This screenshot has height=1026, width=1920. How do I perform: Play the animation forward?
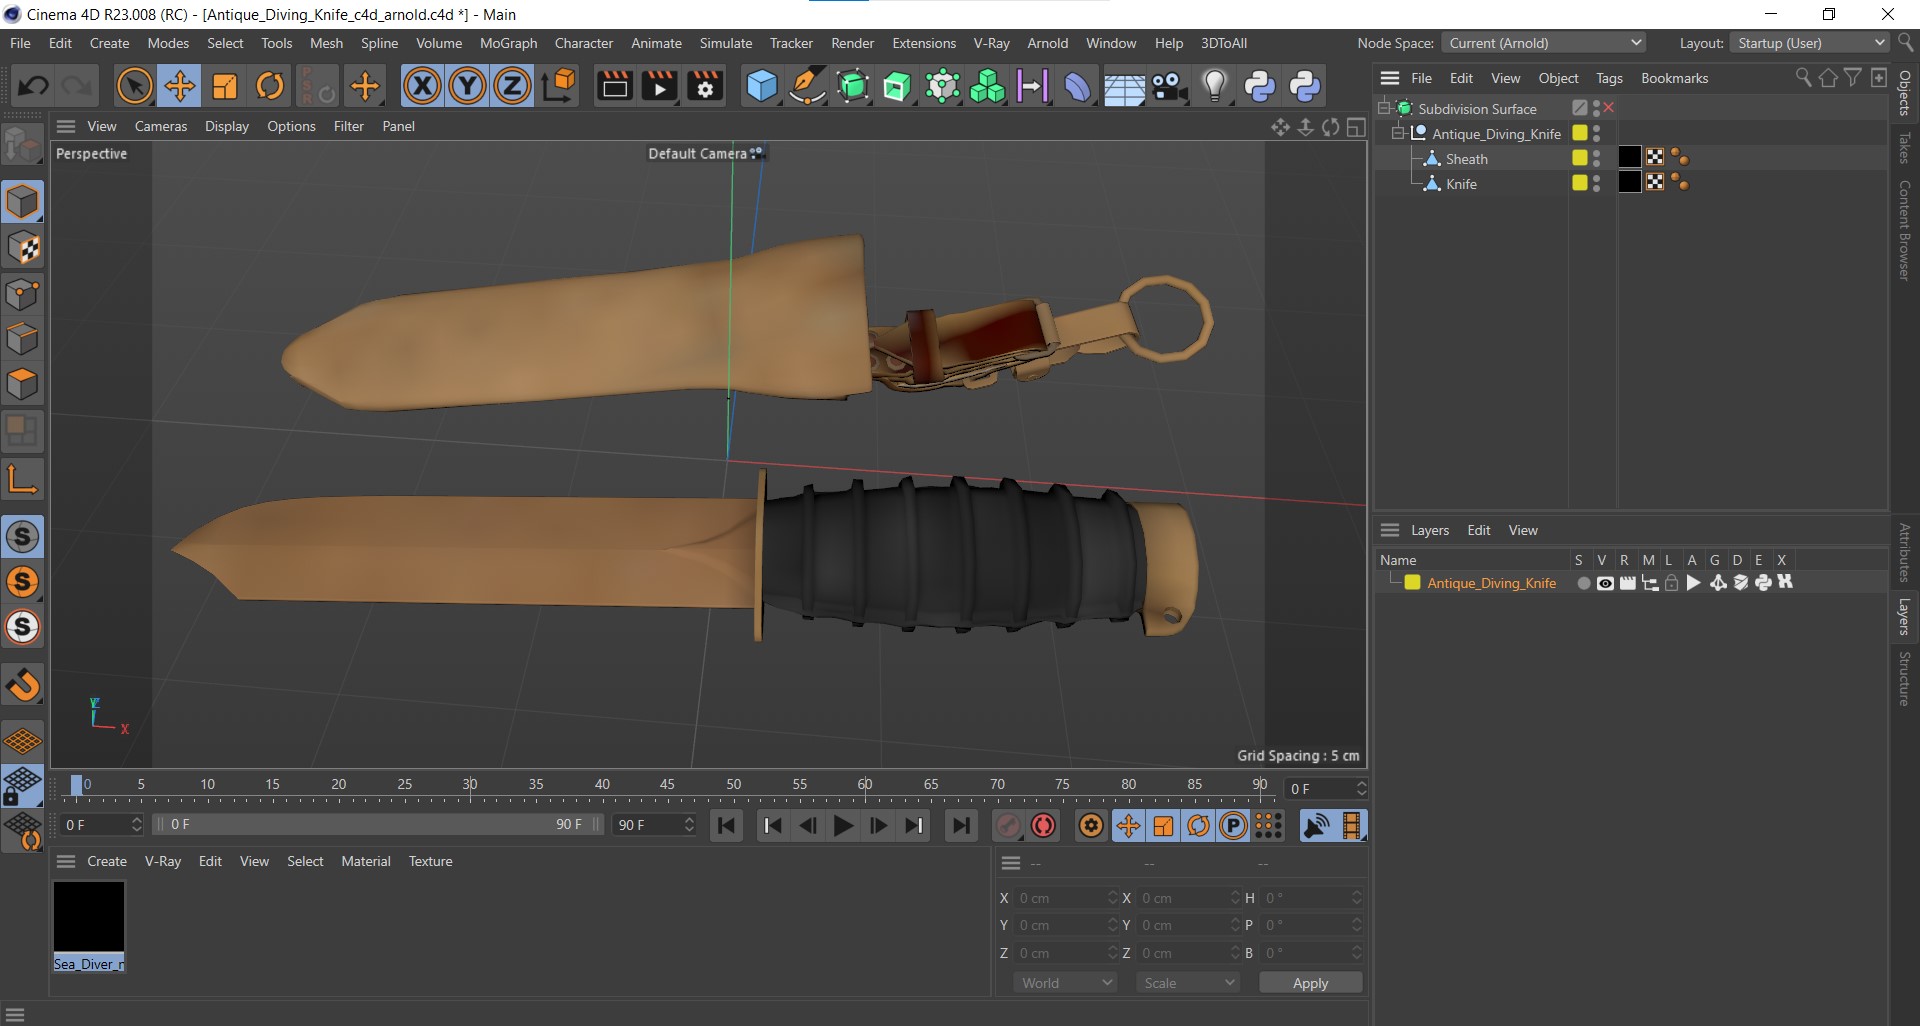pyautogui.click(x=843, y=826)
